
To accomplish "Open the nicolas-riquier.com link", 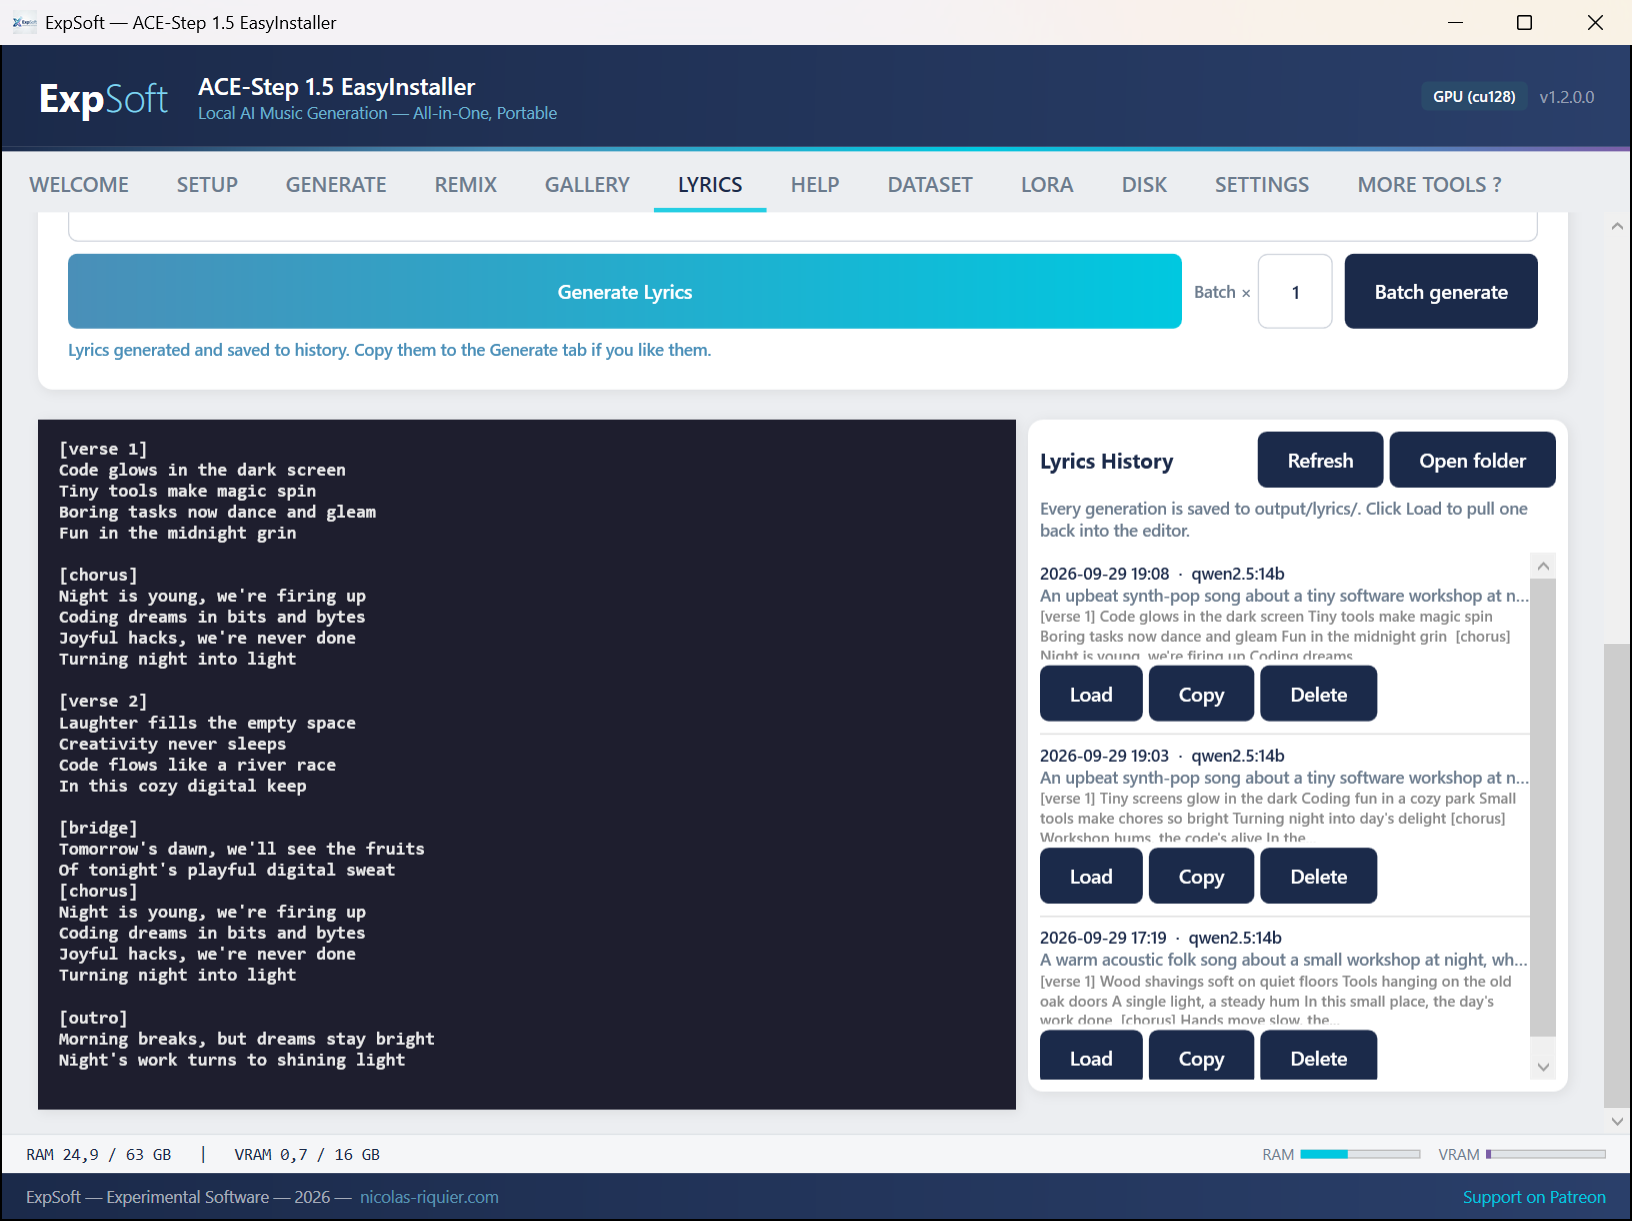I will point(429,1197).
